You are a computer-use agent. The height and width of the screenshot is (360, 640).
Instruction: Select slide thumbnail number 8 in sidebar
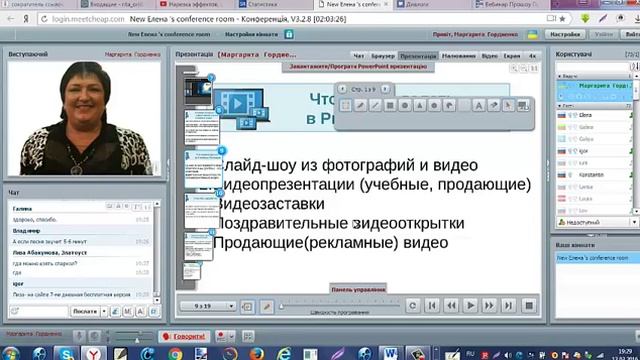click(202, 128)
